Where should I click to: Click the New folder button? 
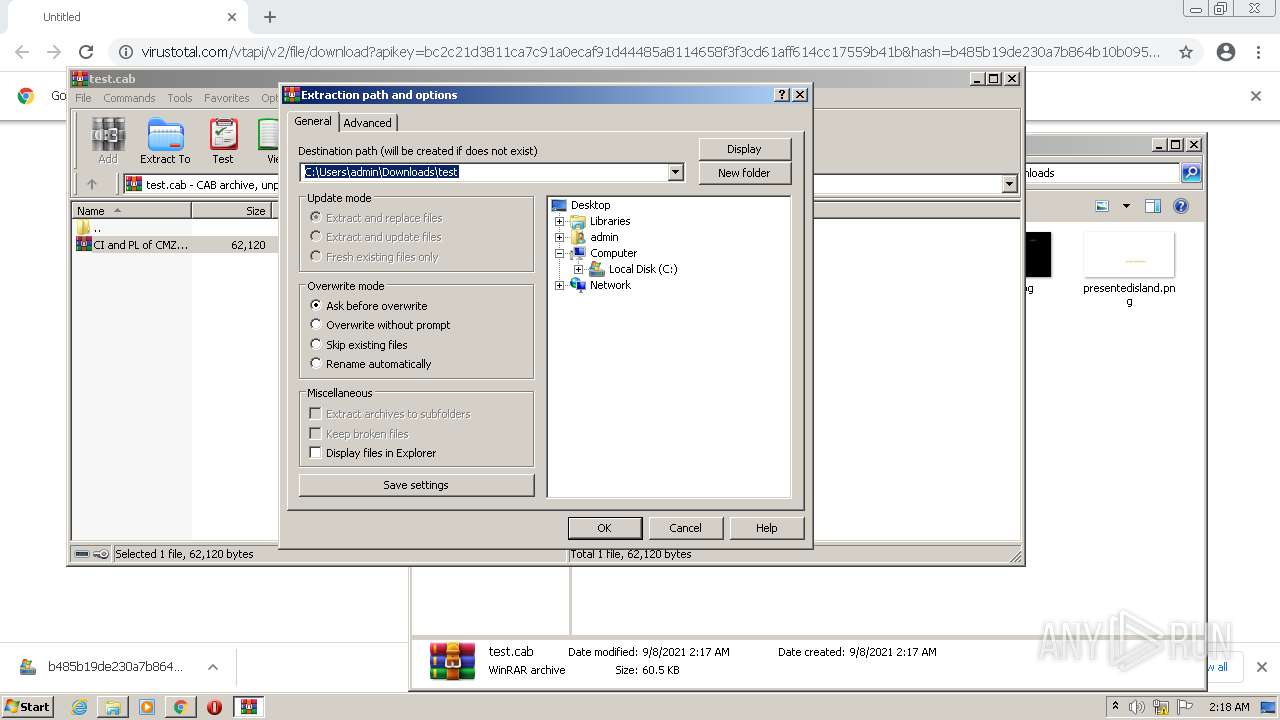point(744,173)
